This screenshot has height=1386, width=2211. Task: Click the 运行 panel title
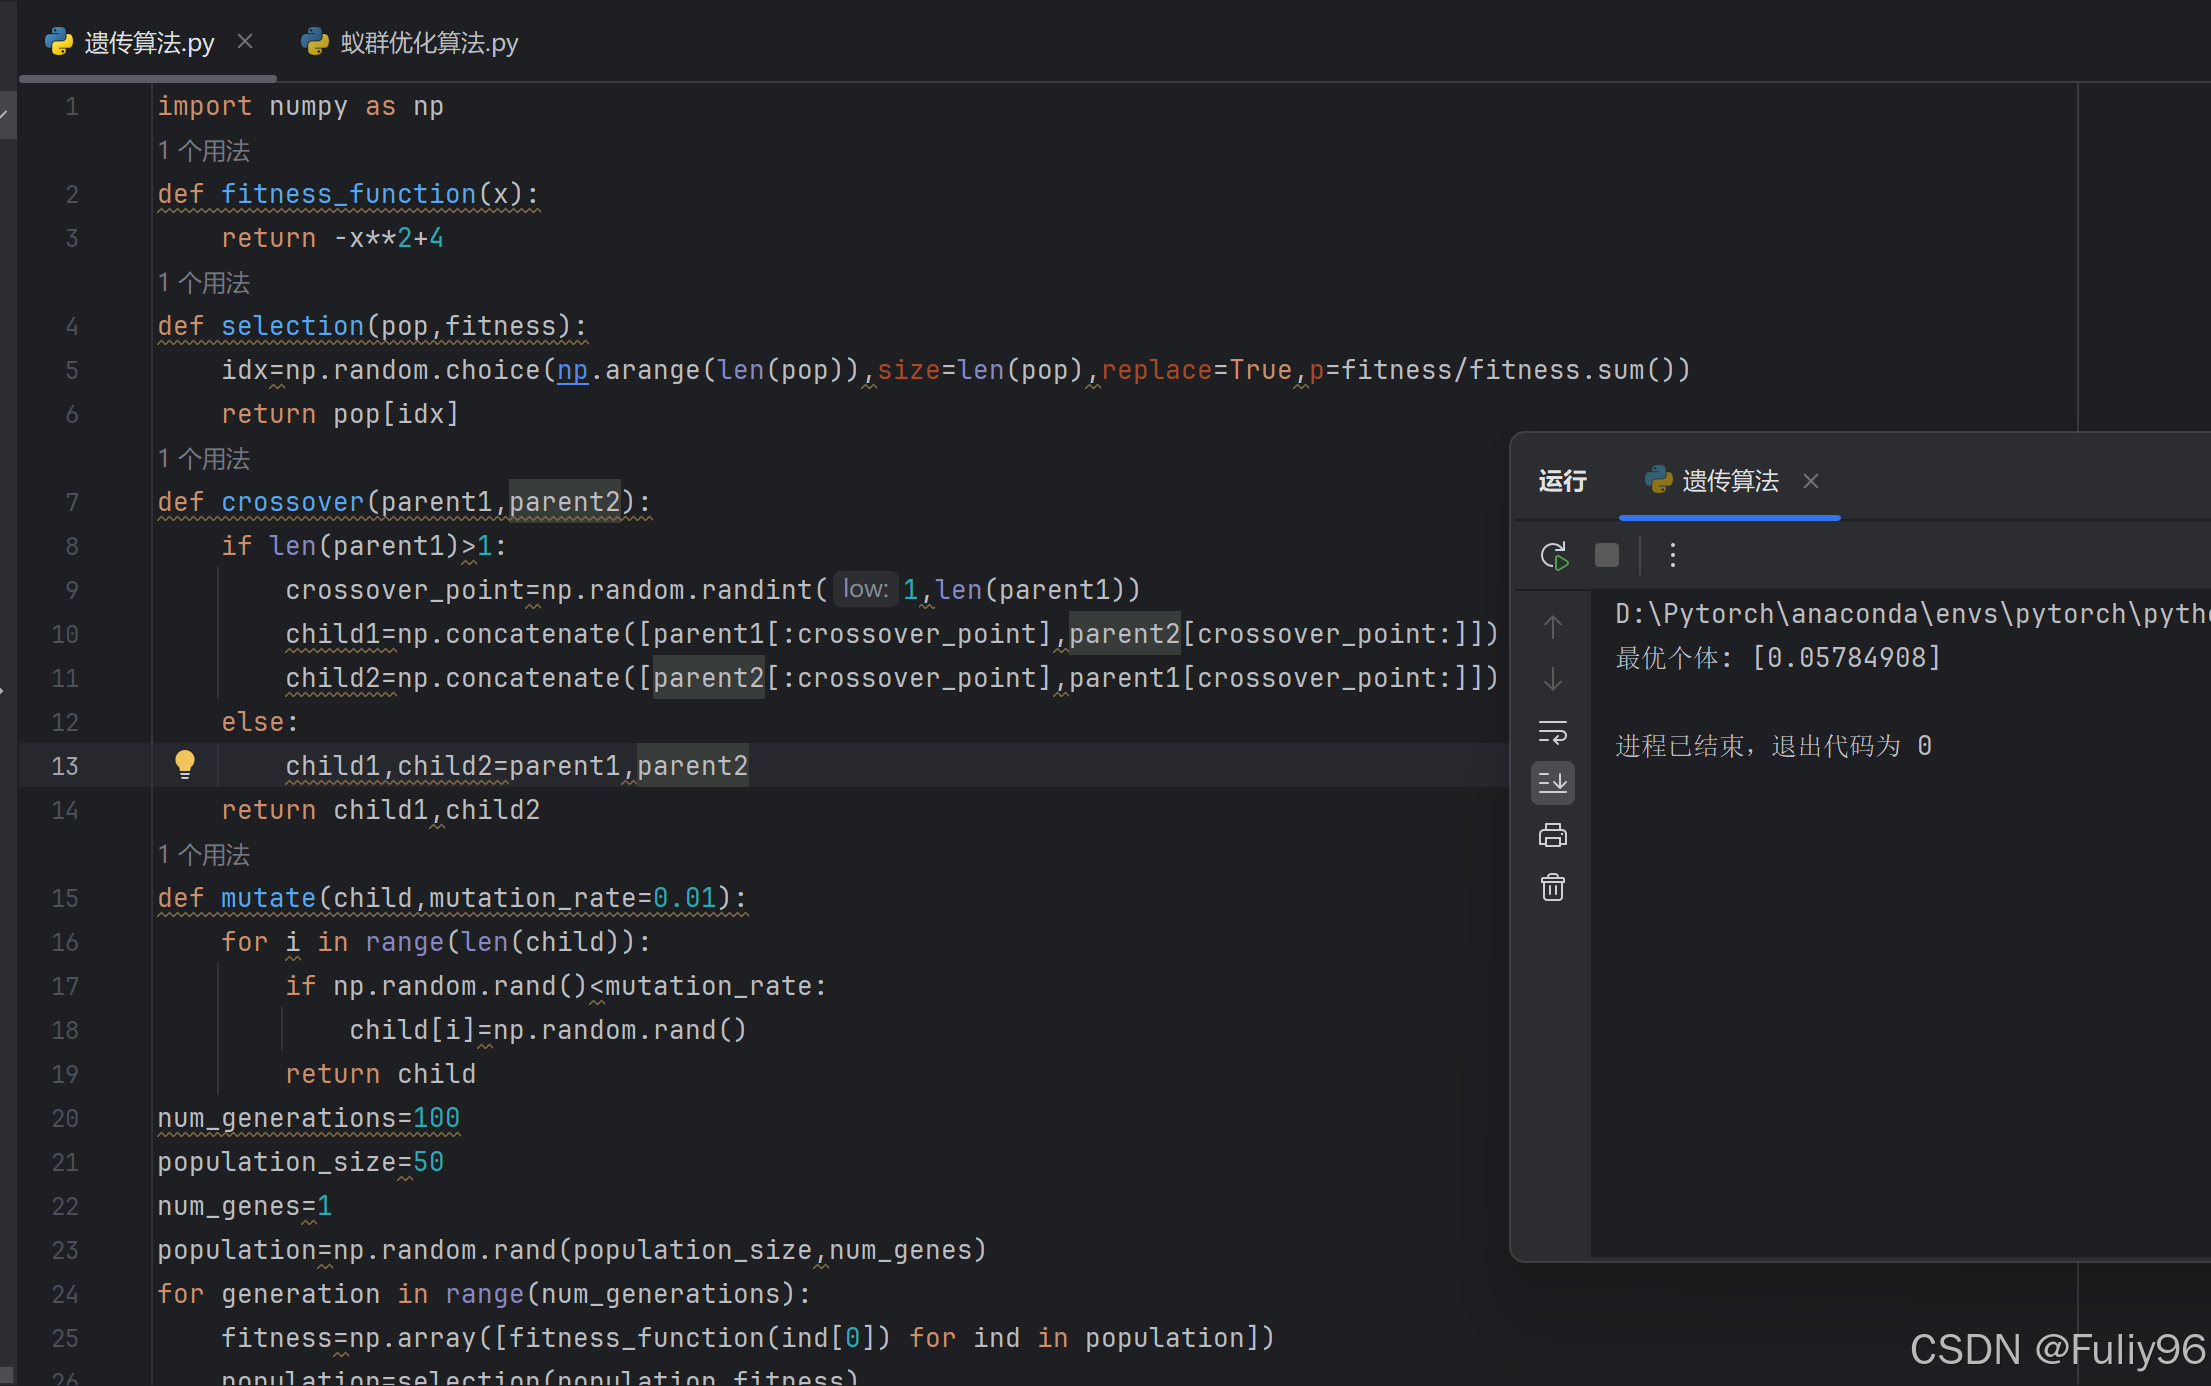(x=1562, y=481)
